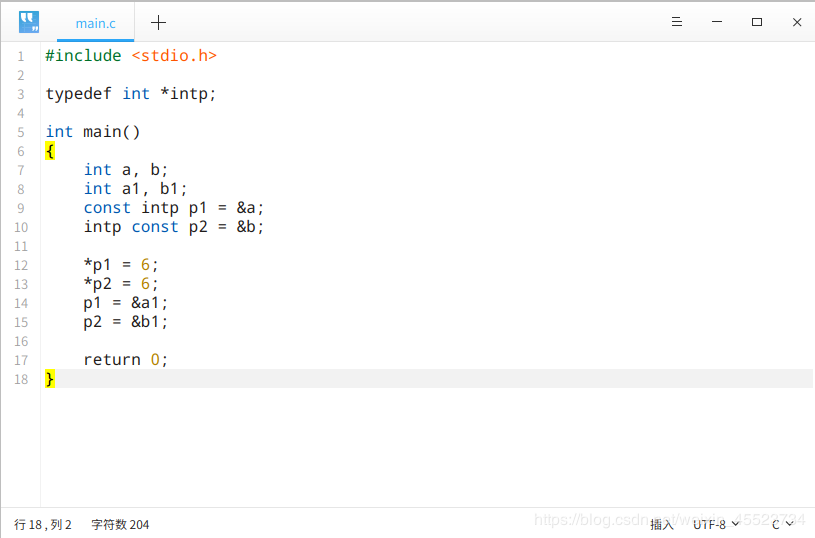Click the const intp p1 declaration
This screenshot has width=815, height=538.
coord(173,208)
